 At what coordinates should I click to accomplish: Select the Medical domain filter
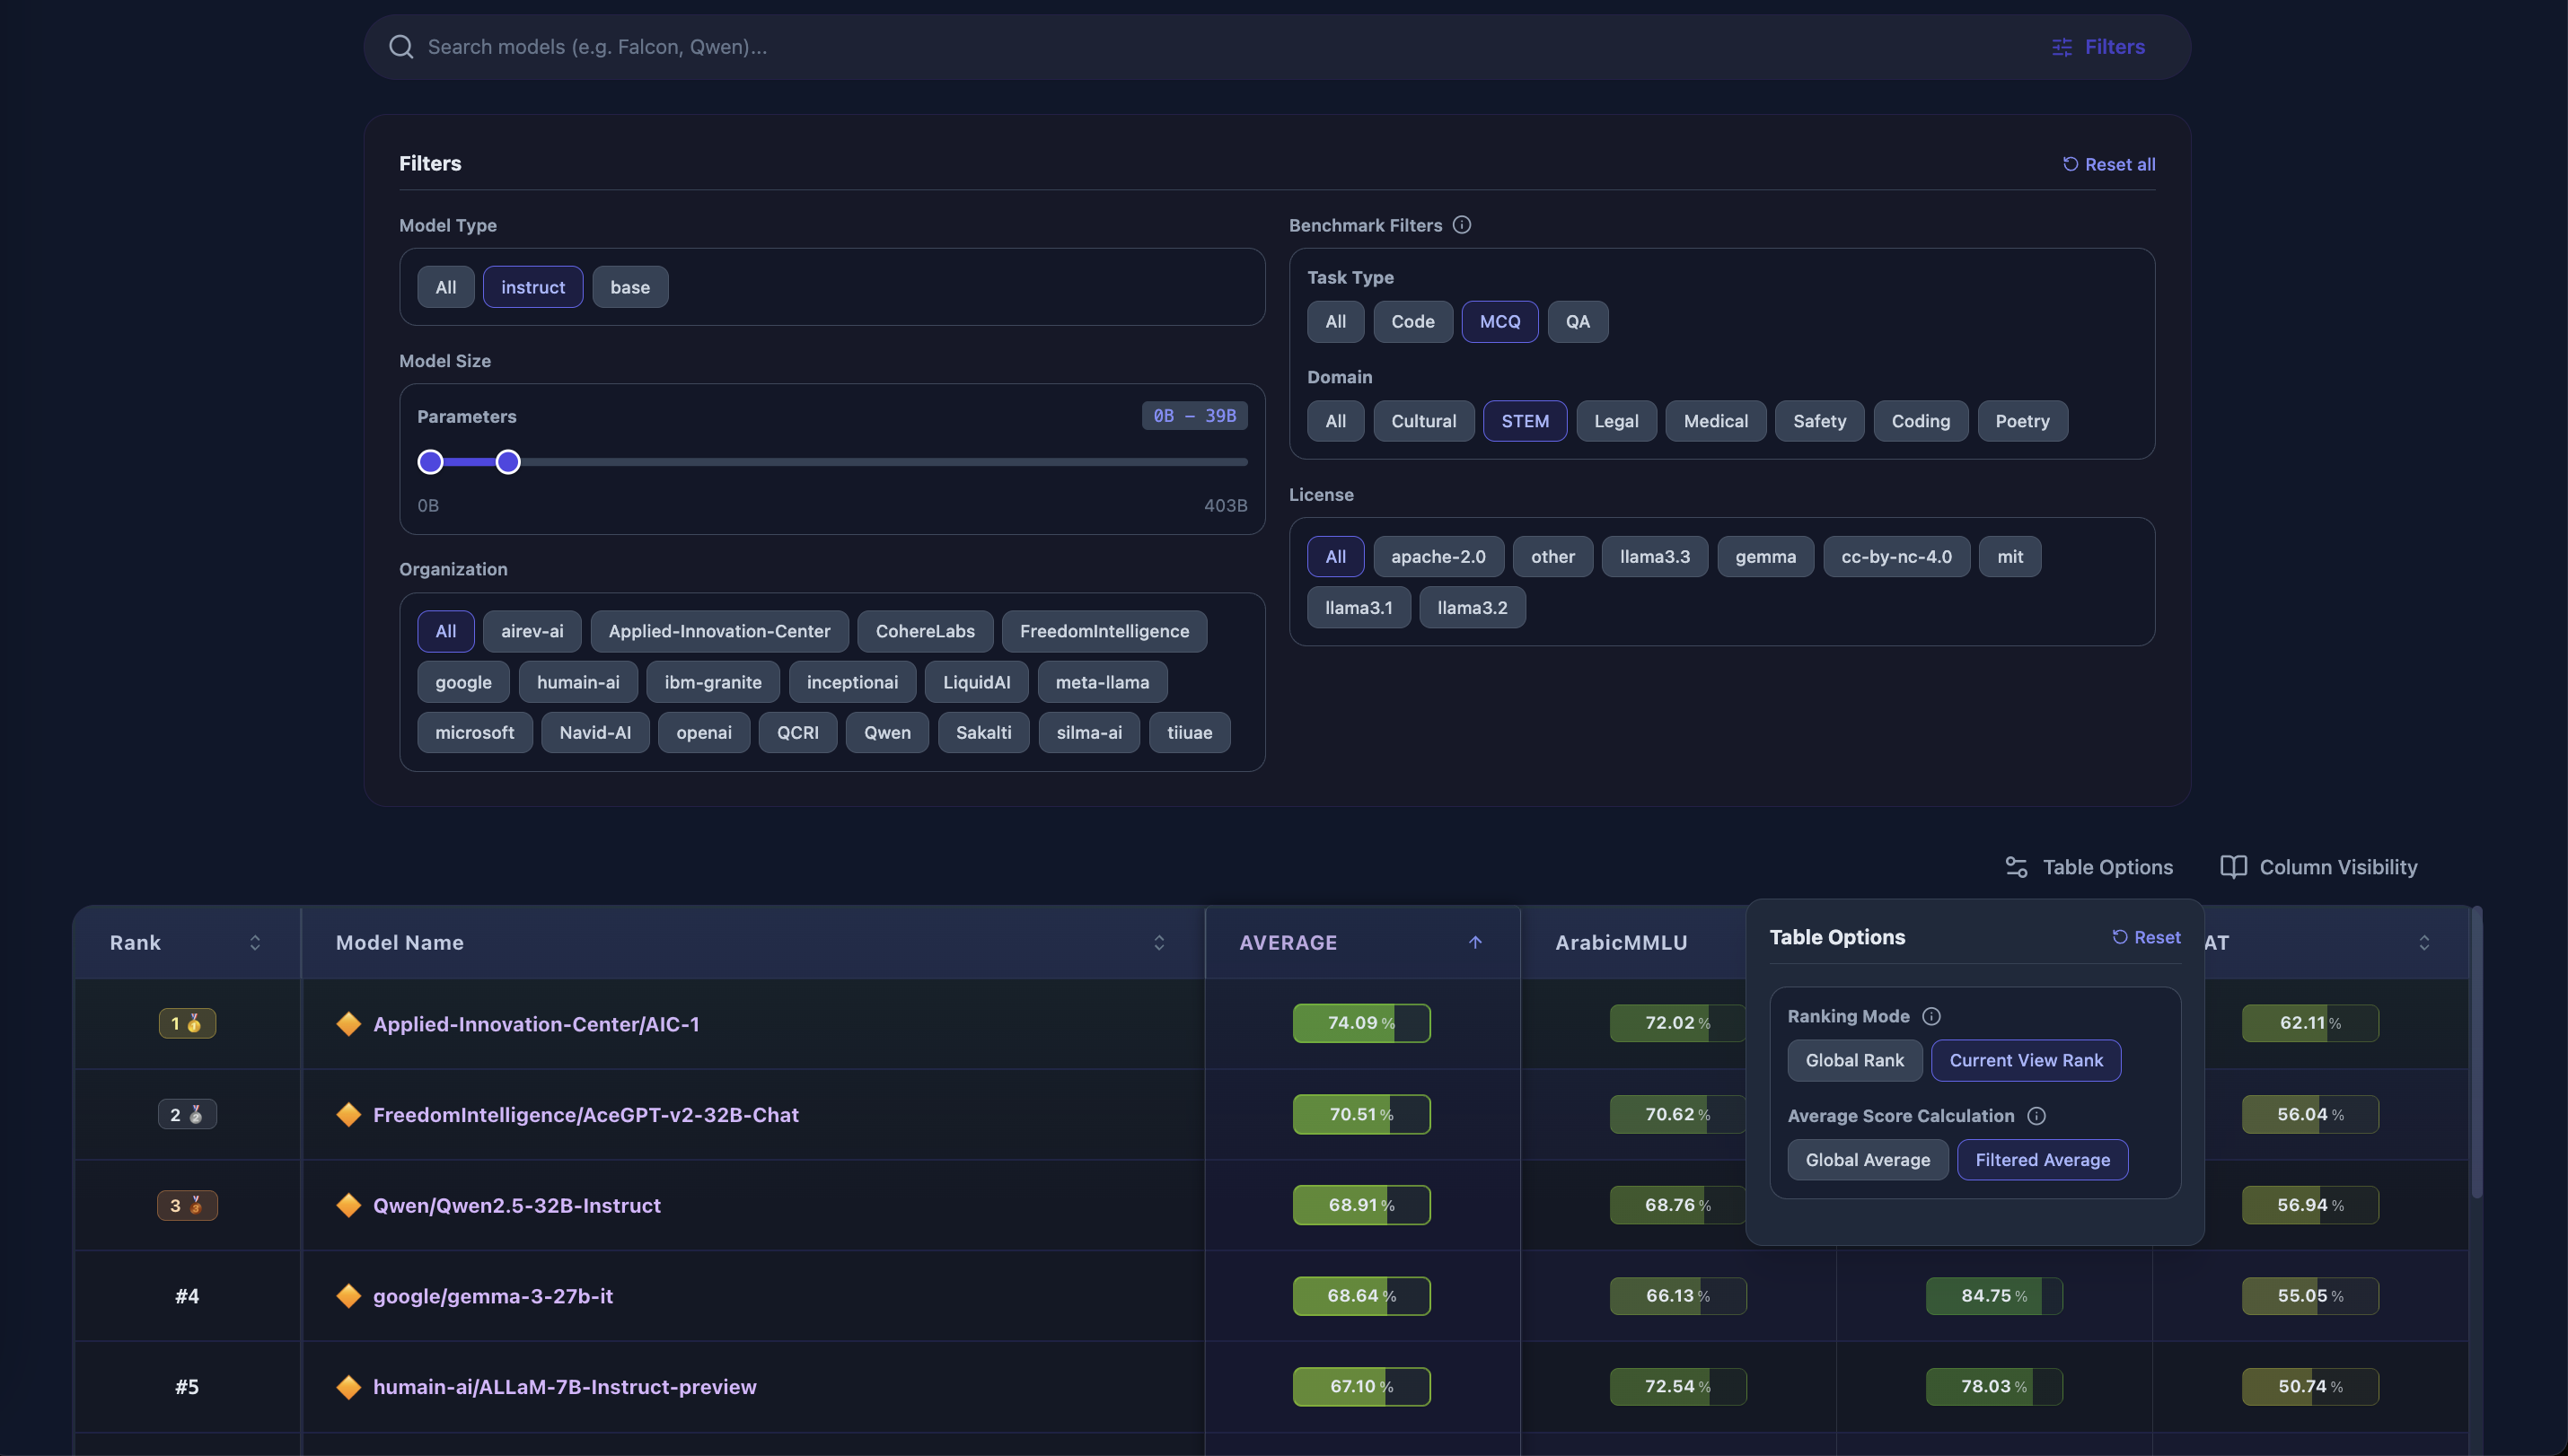(1715, 421)
